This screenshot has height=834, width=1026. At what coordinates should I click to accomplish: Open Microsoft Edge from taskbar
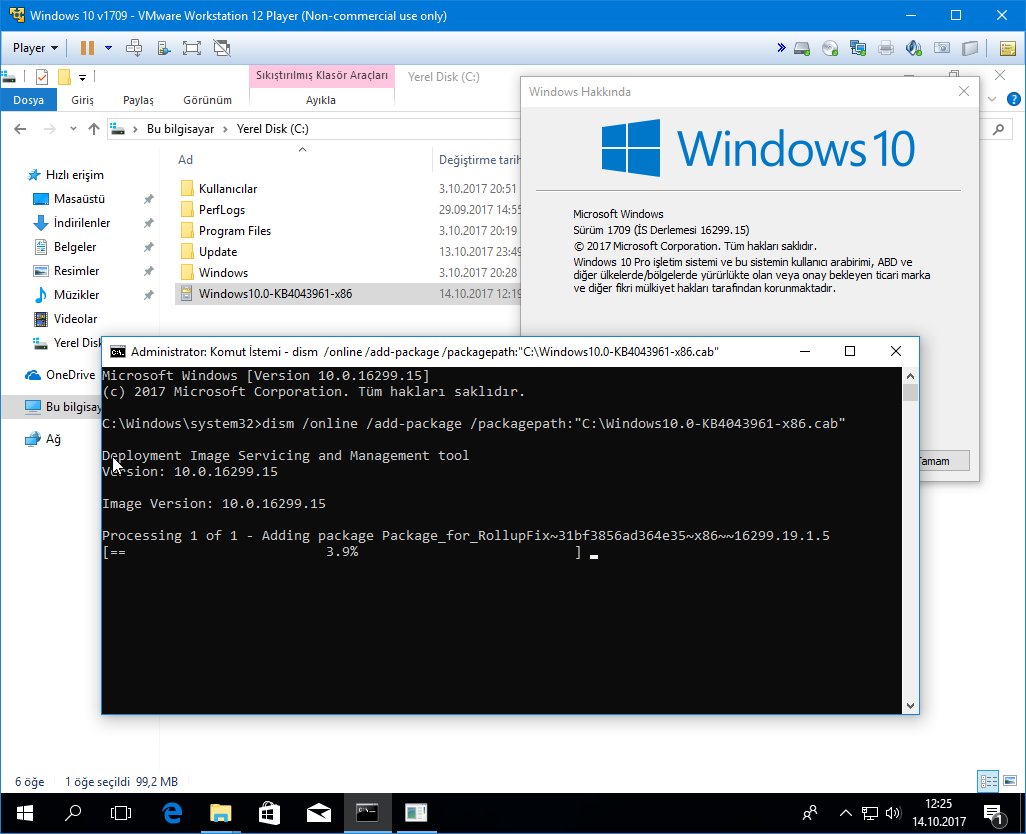pos(172,813)
